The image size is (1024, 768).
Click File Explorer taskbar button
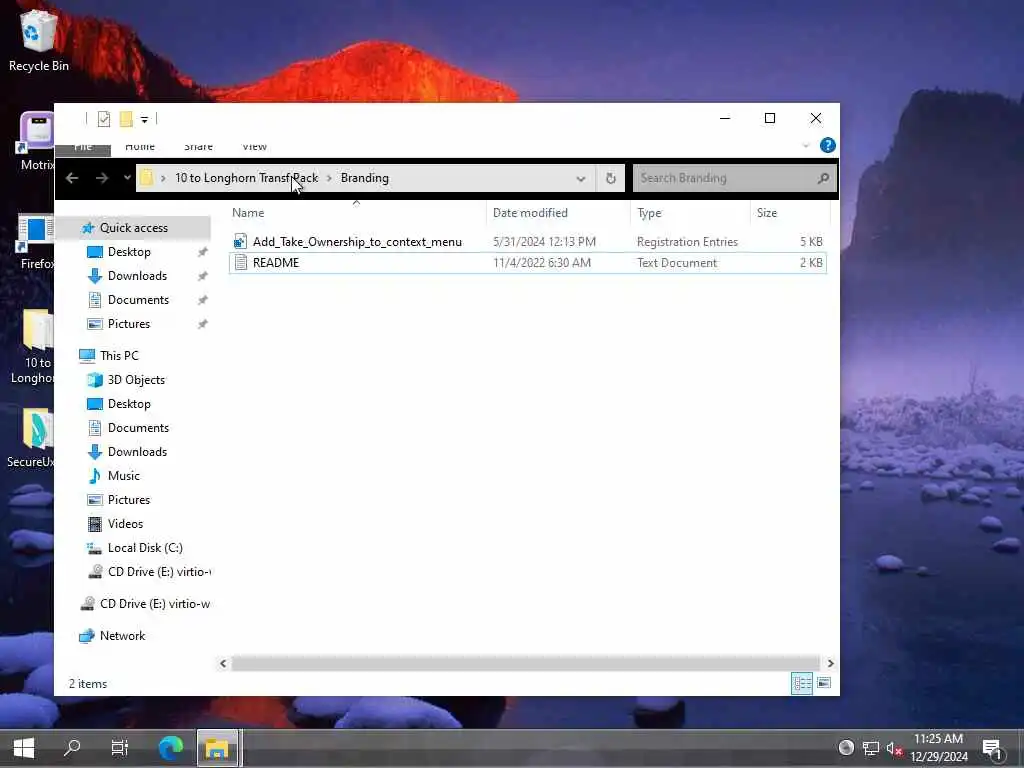(x=217, y=748)
